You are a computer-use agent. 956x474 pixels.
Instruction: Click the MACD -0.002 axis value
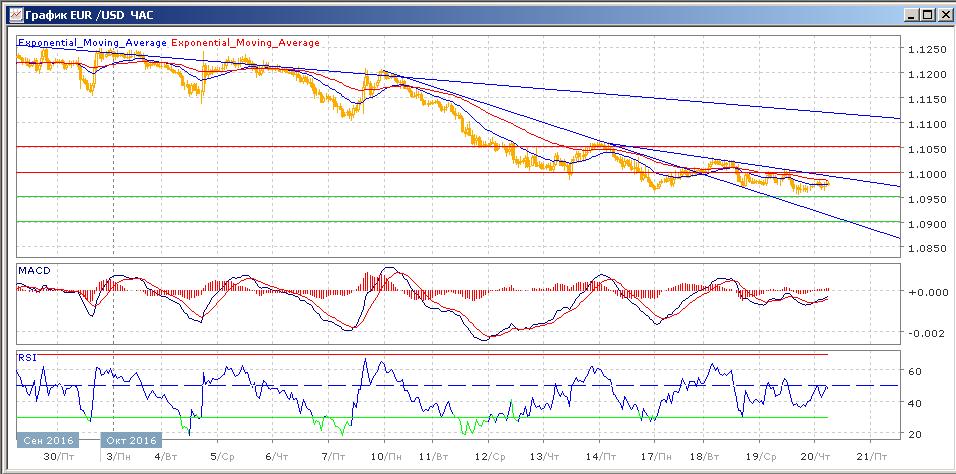pos(925,333)
